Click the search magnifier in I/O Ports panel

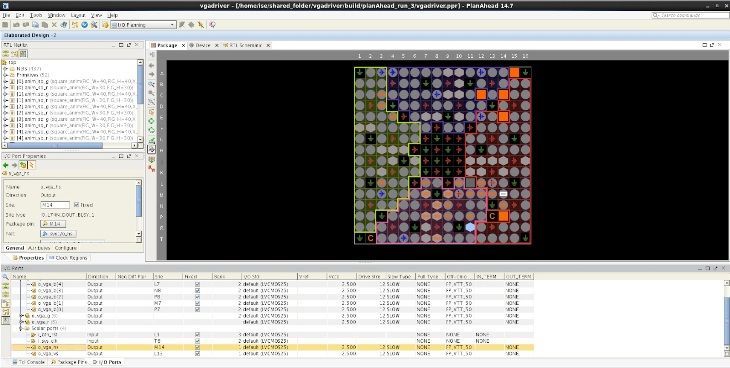(x=5, y=277)
